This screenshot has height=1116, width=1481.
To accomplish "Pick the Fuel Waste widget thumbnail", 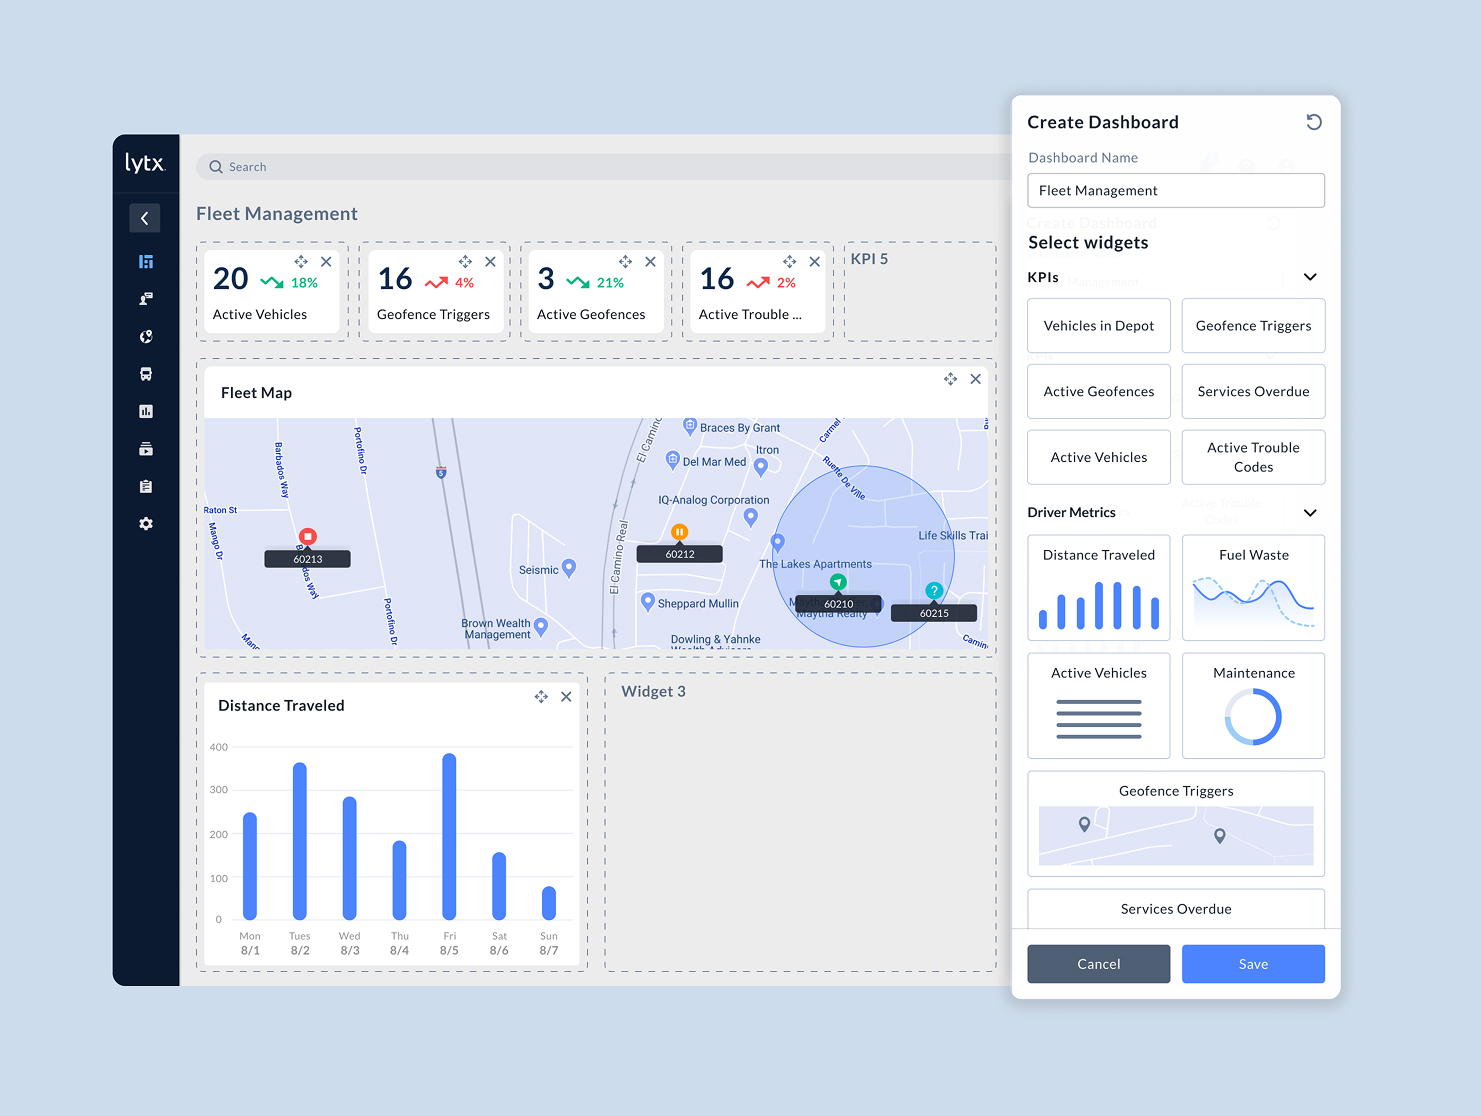I will point(1253,588).
